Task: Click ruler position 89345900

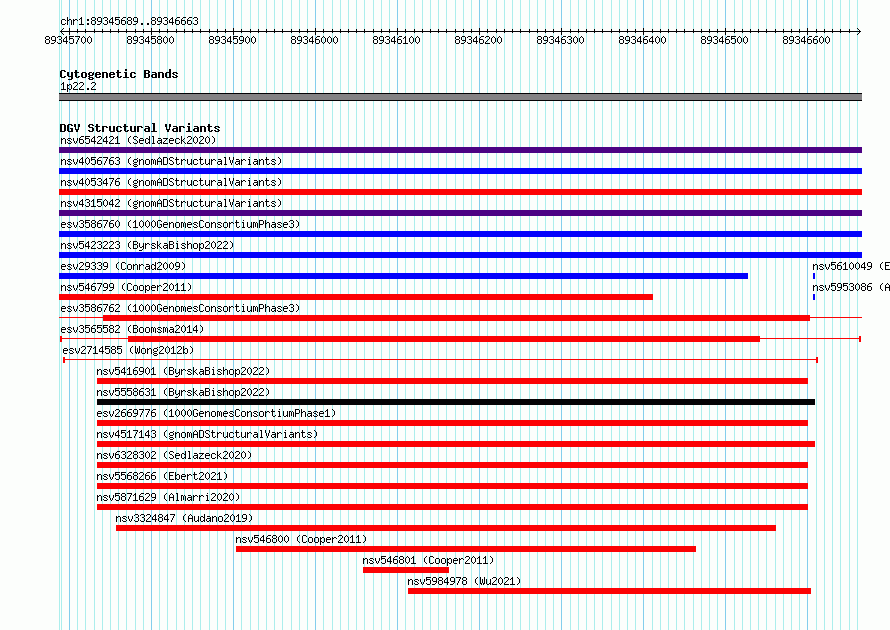Action: coord(232,40)
